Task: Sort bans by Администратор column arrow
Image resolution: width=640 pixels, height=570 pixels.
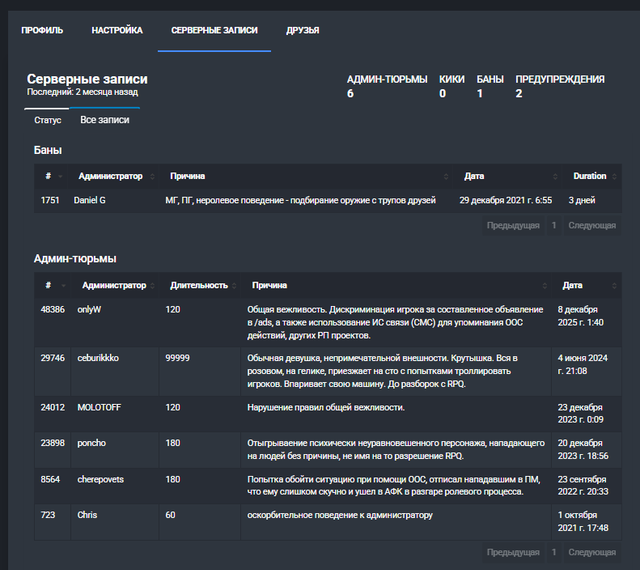Action: point(152,176)
